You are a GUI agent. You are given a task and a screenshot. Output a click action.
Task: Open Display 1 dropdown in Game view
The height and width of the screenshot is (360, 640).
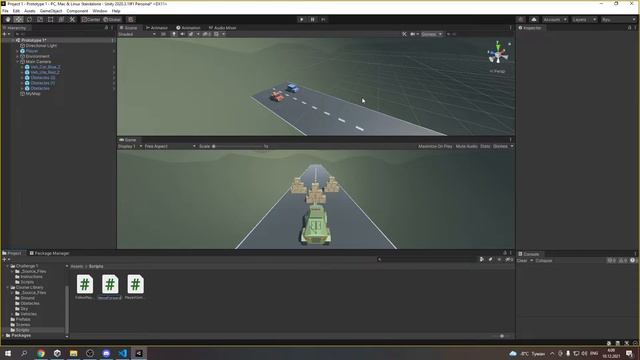pos(130,146)
